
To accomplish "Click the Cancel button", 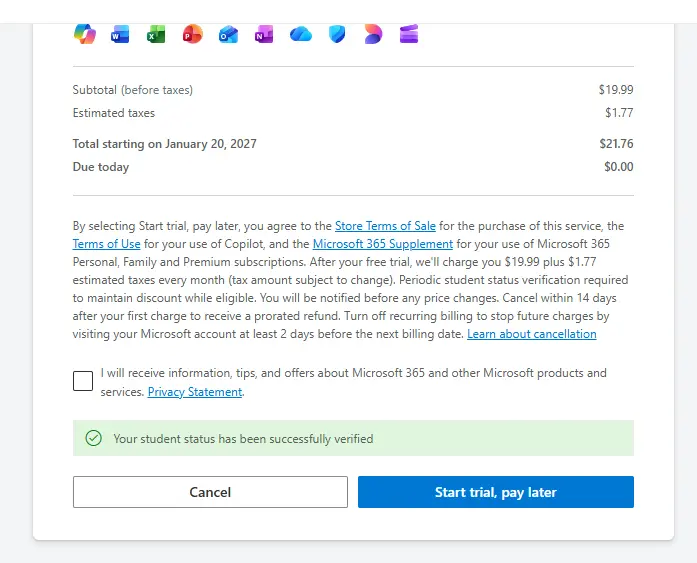I will tap(210, 492).
